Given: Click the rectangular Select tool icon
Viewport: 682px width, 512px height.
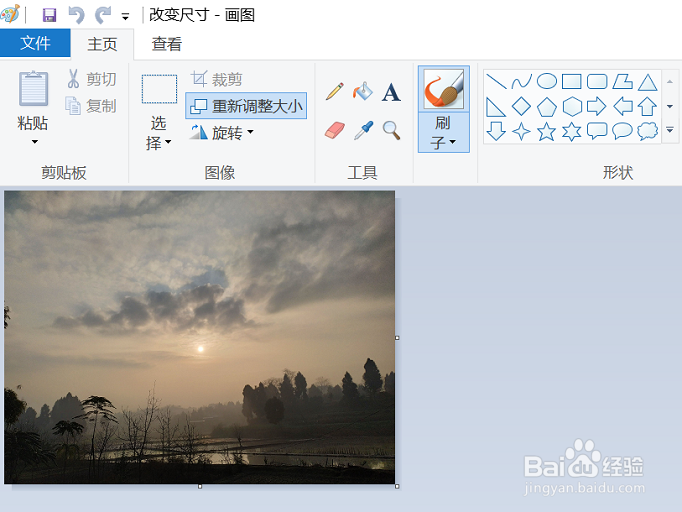Looking at the screenshot, I should [x=159, y=89].
